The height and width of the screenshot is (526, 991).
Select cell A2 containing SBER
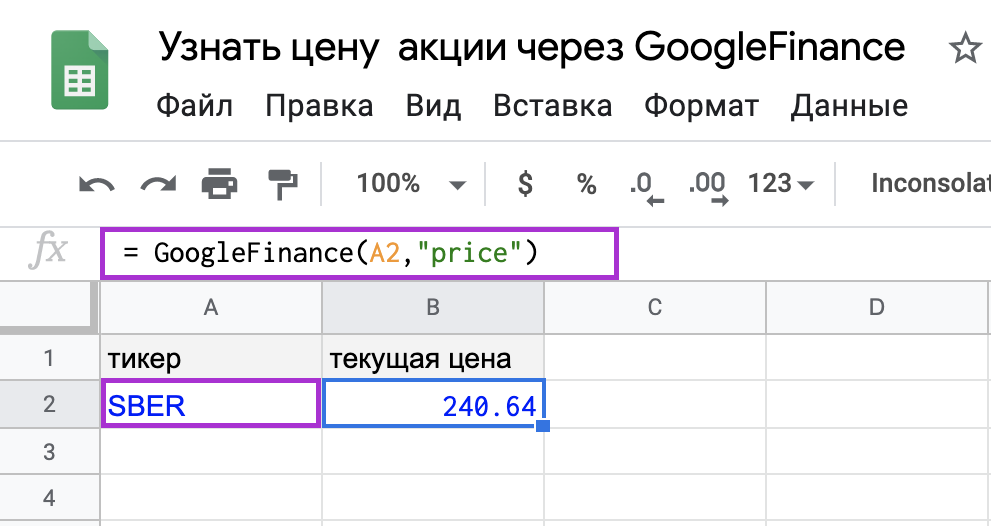[211, 405]
